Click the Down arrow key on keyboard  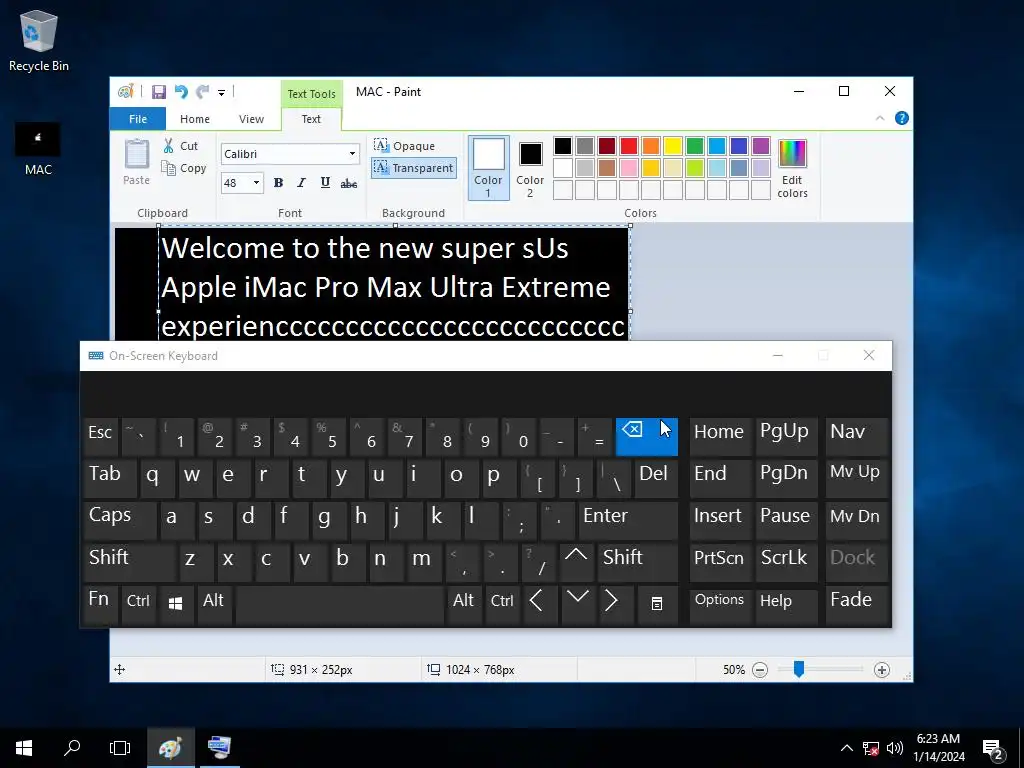click(577, 604)
